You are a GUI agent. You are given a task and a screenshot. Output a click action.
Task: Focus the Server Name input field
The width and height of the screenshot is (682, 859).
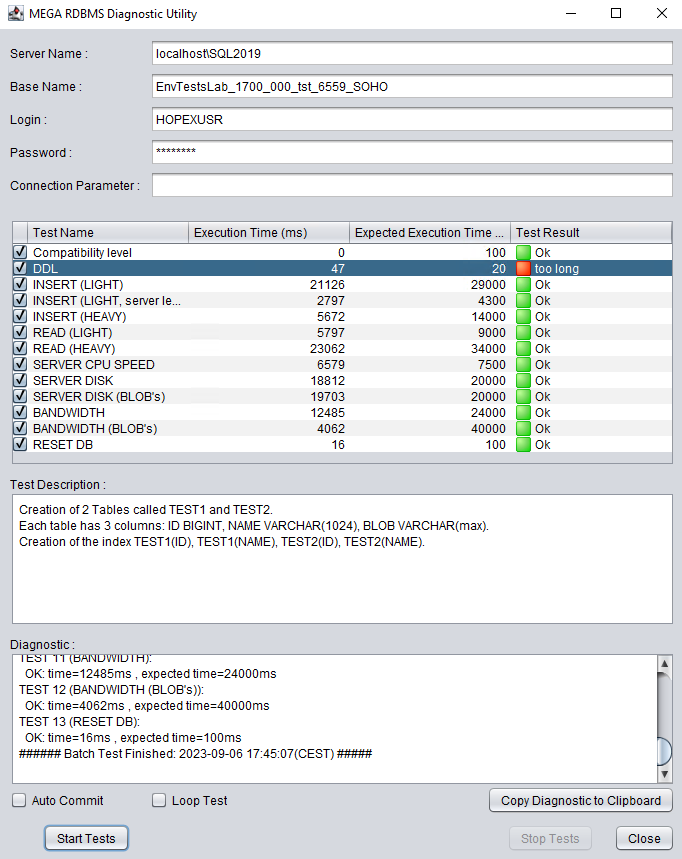point(412,54)
